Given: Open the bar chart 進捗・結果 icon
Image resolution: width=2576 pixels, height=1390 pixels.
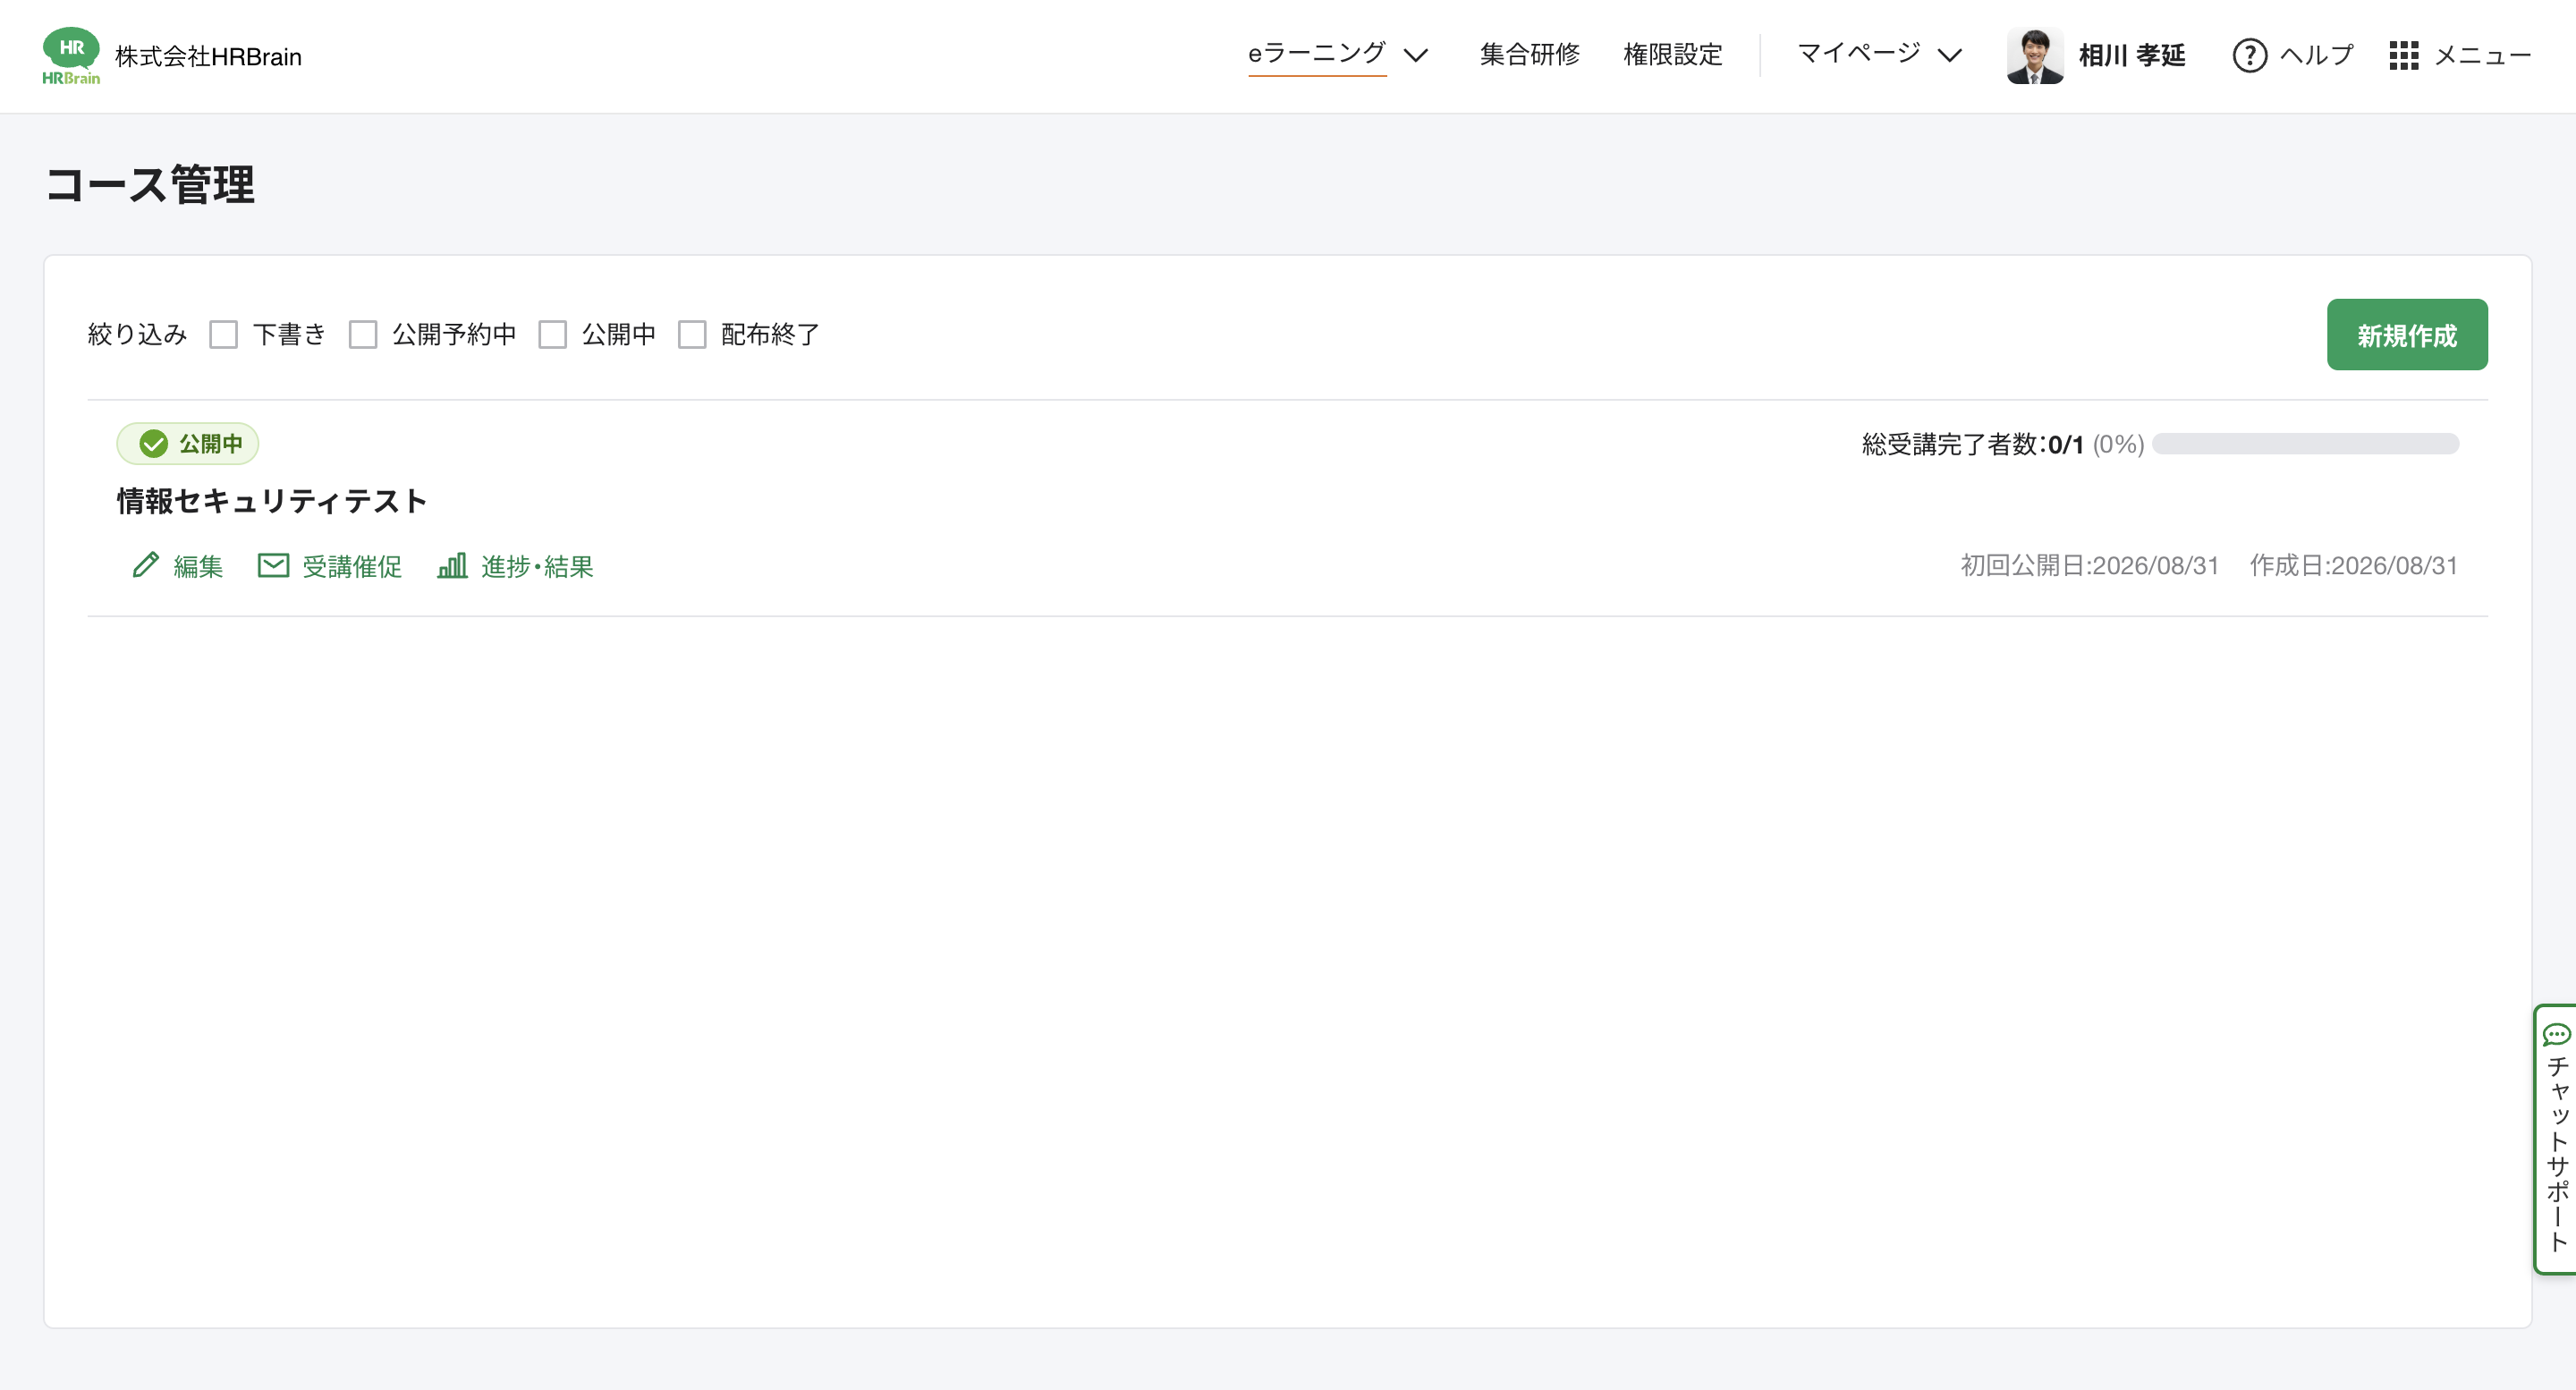Looking at the screenshot, I should pyautogui.click(x=452, y=565).
